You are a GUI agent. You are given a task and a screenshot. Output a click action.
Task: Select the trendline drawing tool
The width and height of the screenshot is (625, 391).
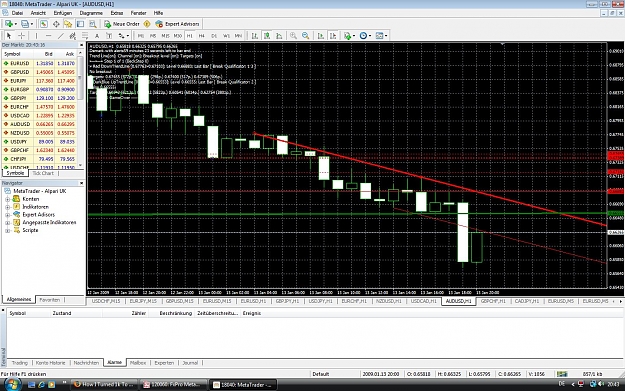[x=61, y=36]
